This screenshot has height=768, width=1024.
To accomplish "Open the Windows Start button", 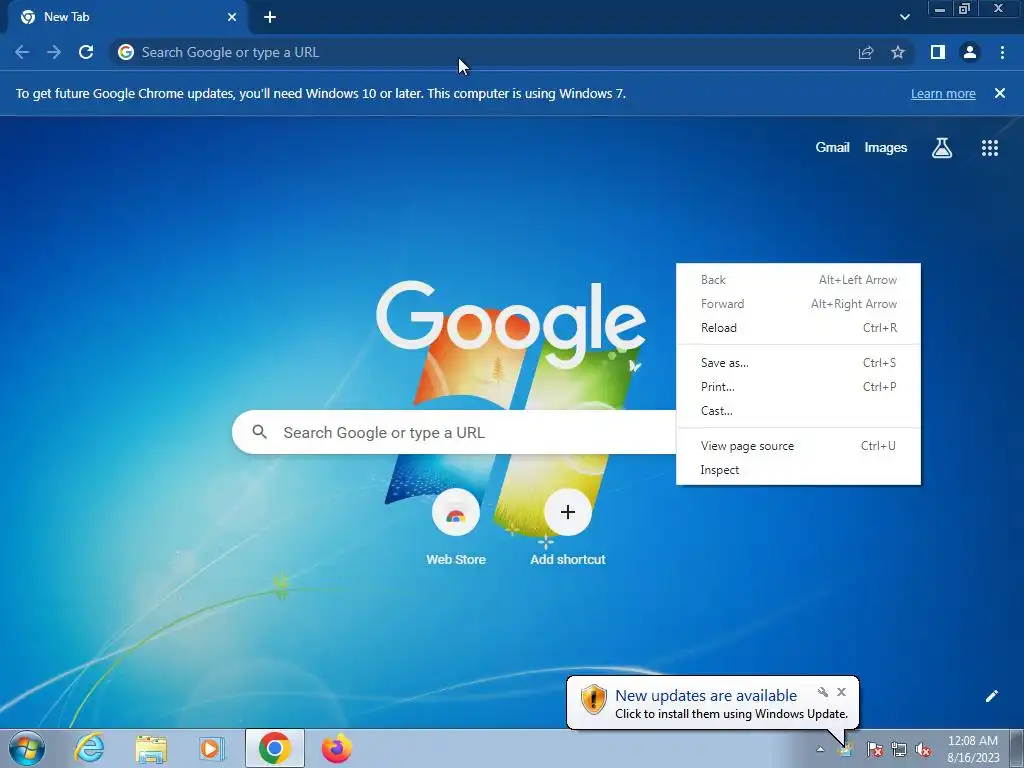I will [x=27, y=748].
